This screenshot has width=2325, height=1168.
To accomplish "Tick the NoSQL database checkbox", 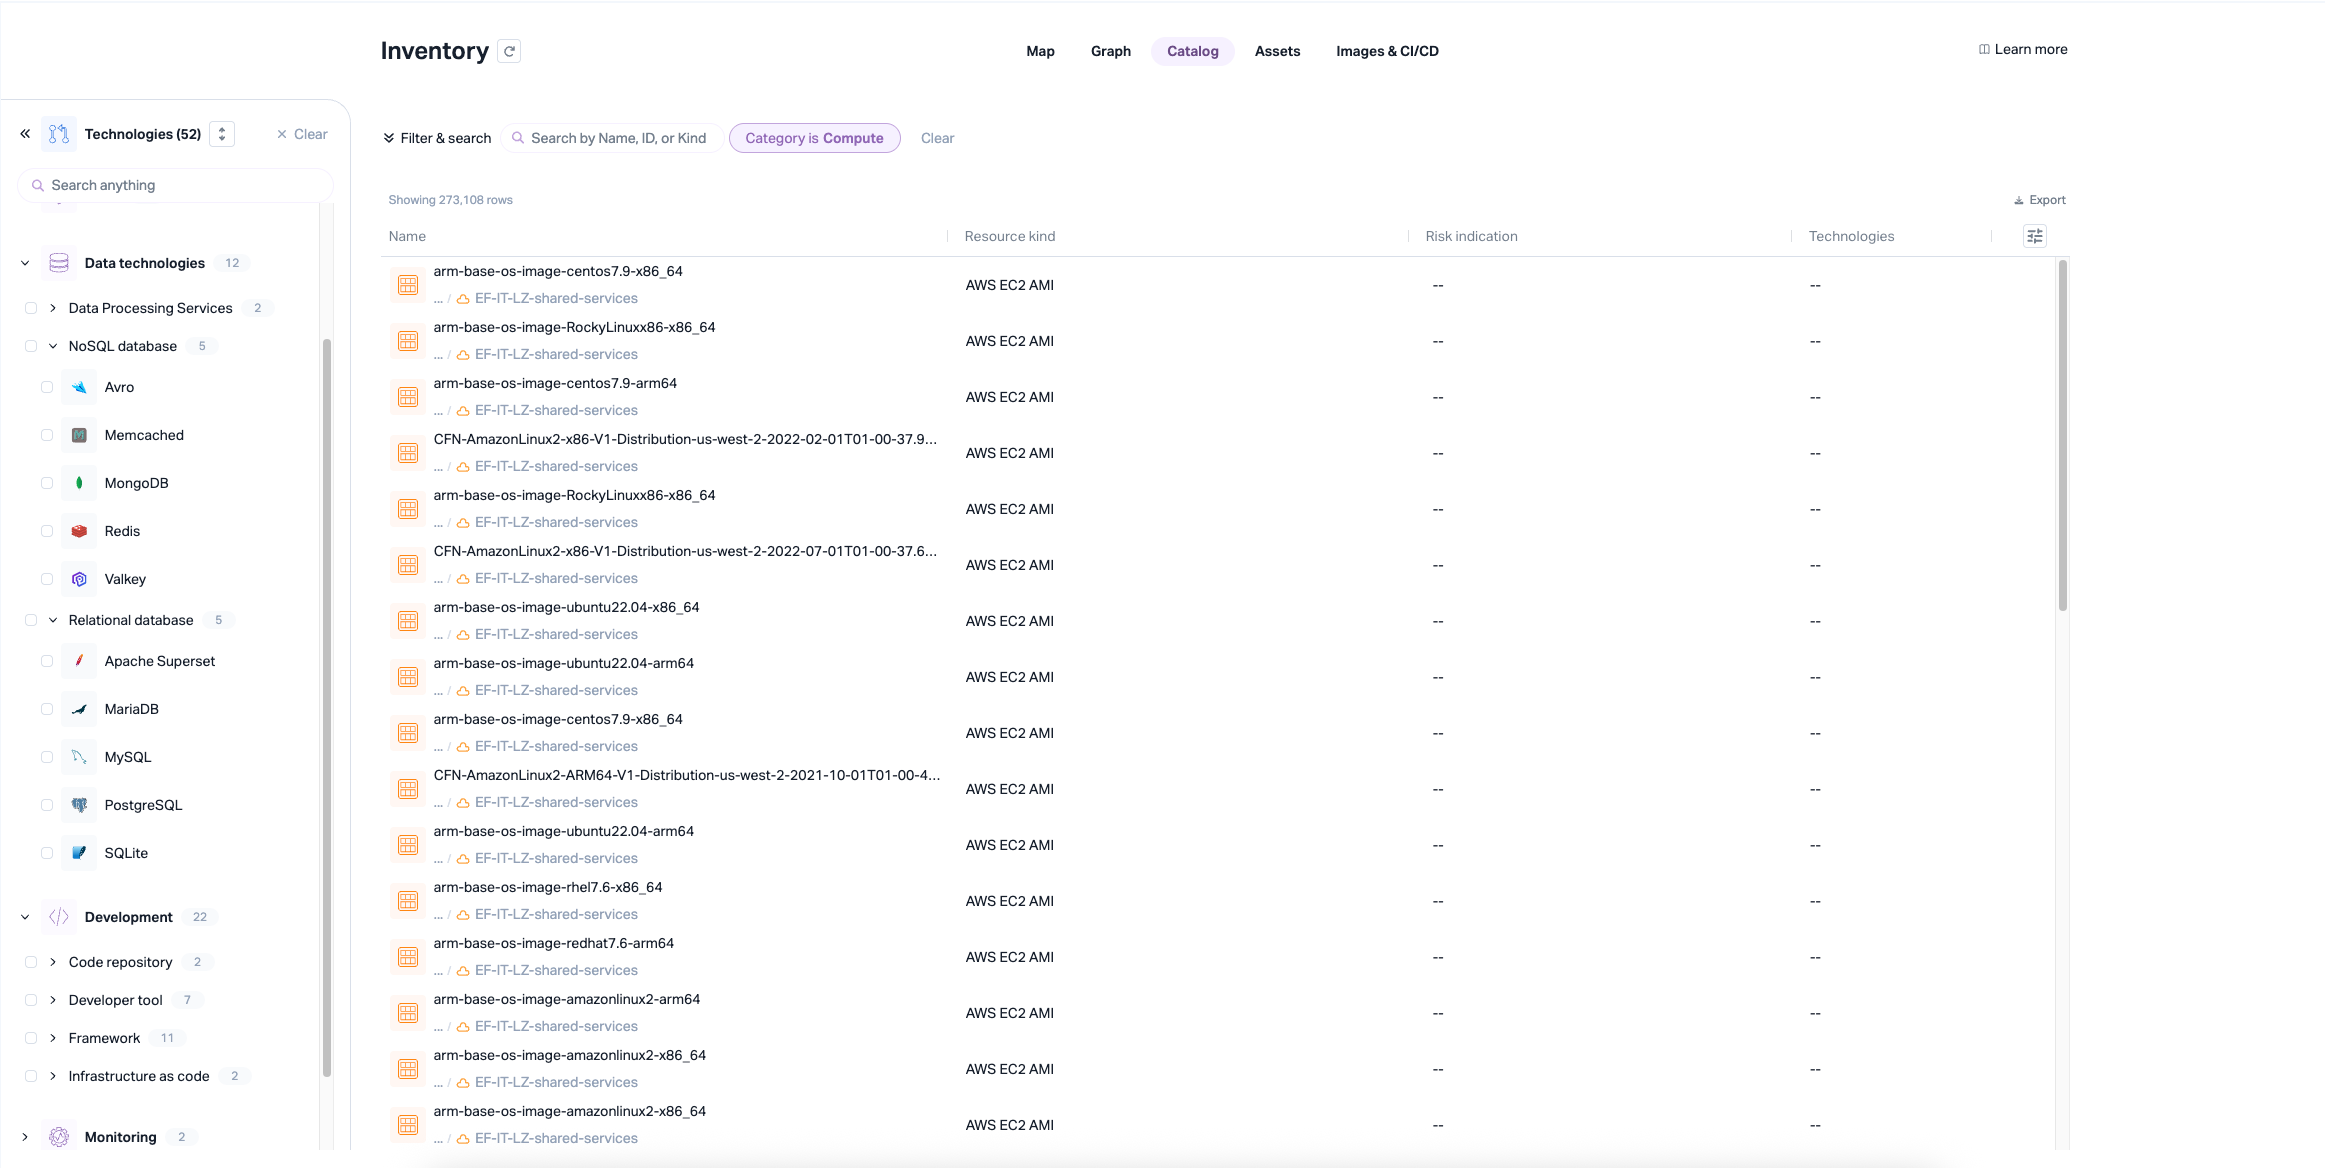I will pos(31,346).
